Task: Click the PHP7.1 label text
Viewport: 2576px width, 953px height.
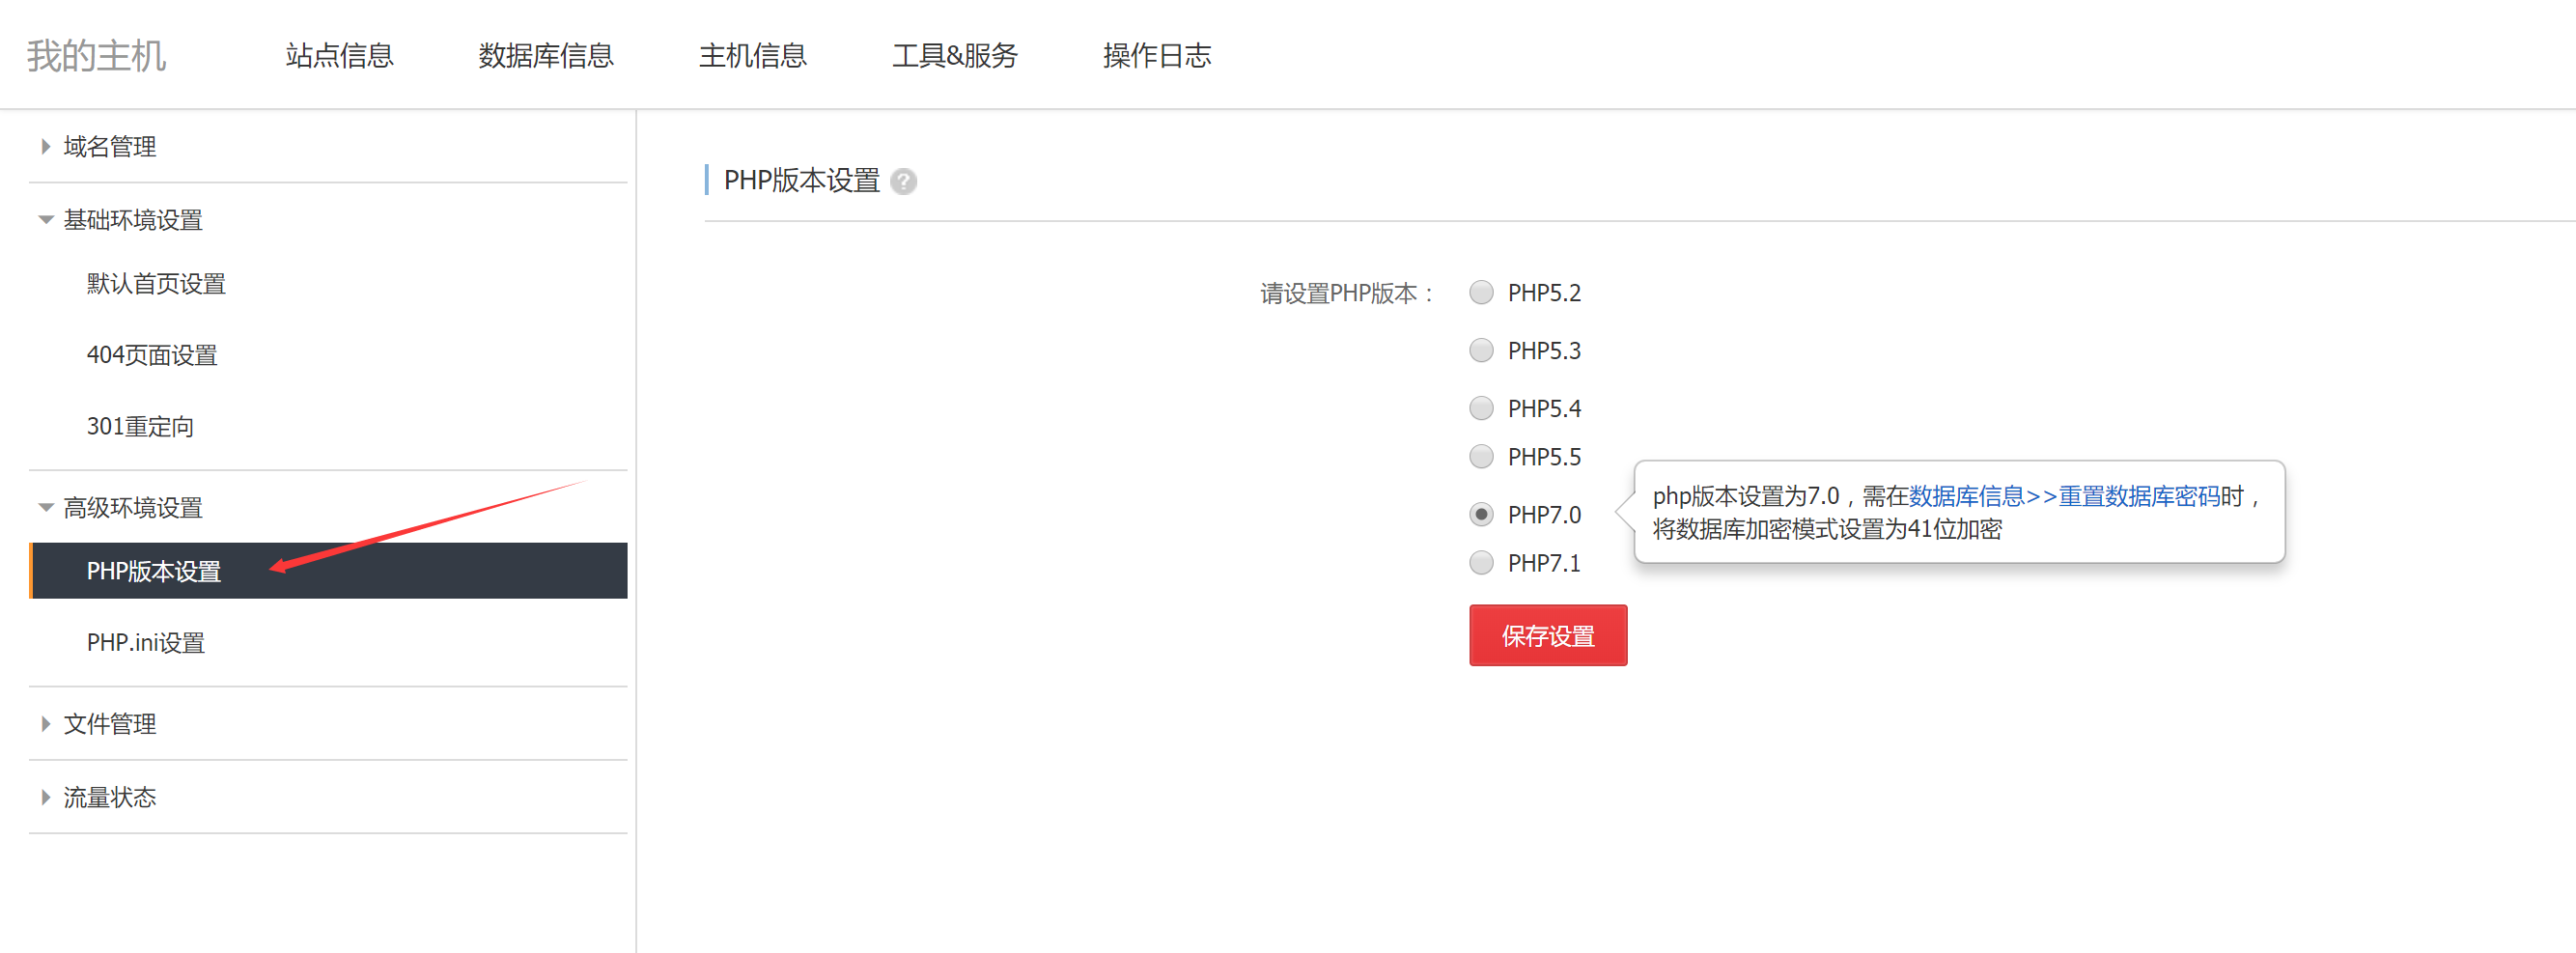Action: (1544, 563)
